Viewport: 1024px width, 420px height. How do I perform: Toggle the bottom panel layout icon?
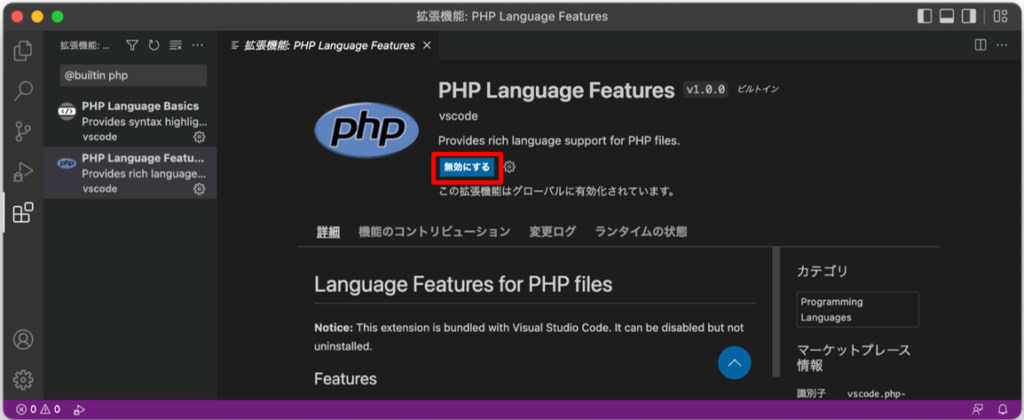947,16
